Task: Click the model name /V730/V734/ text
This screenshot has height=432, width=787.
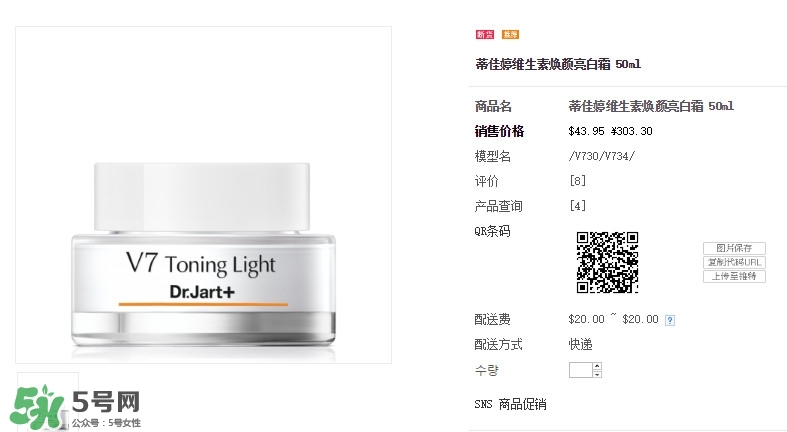Action: [x=602, y=156]
